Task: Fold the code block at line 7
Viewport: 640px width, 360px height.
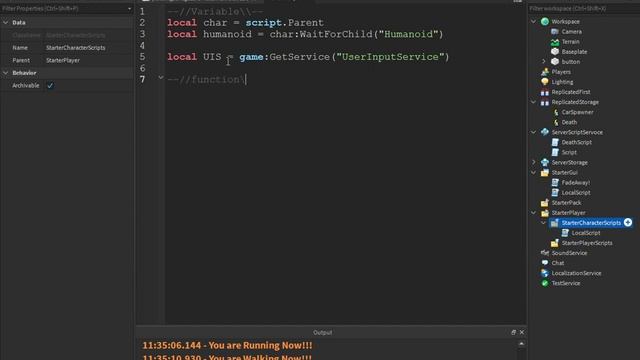Action: click(x=161, y=78)
